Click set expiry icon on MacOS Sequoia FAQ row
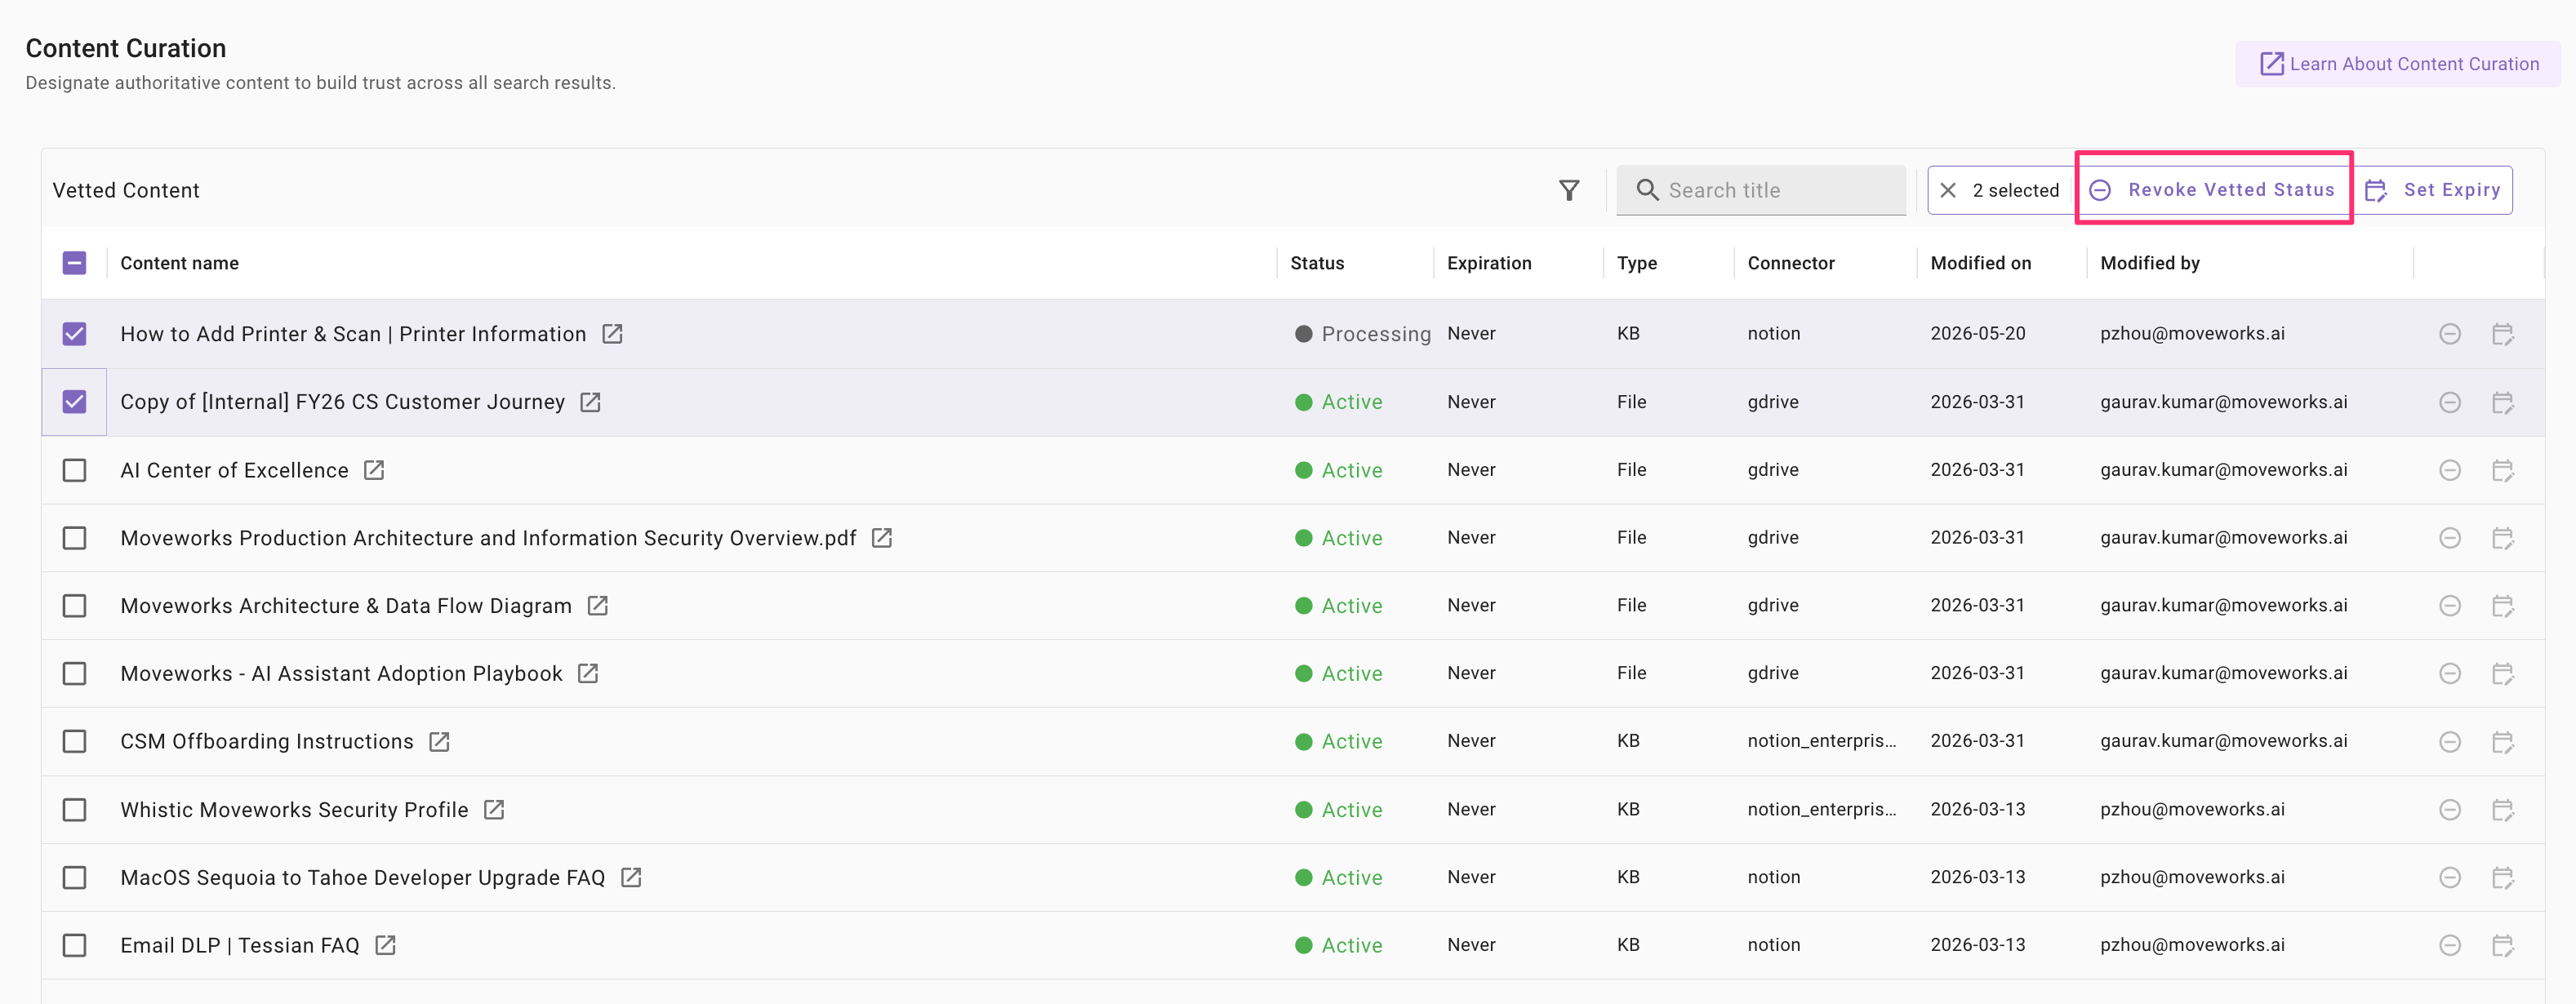Image resolution: width=2576 pixels, height=1004 pixels. (x=2502, y=878)
